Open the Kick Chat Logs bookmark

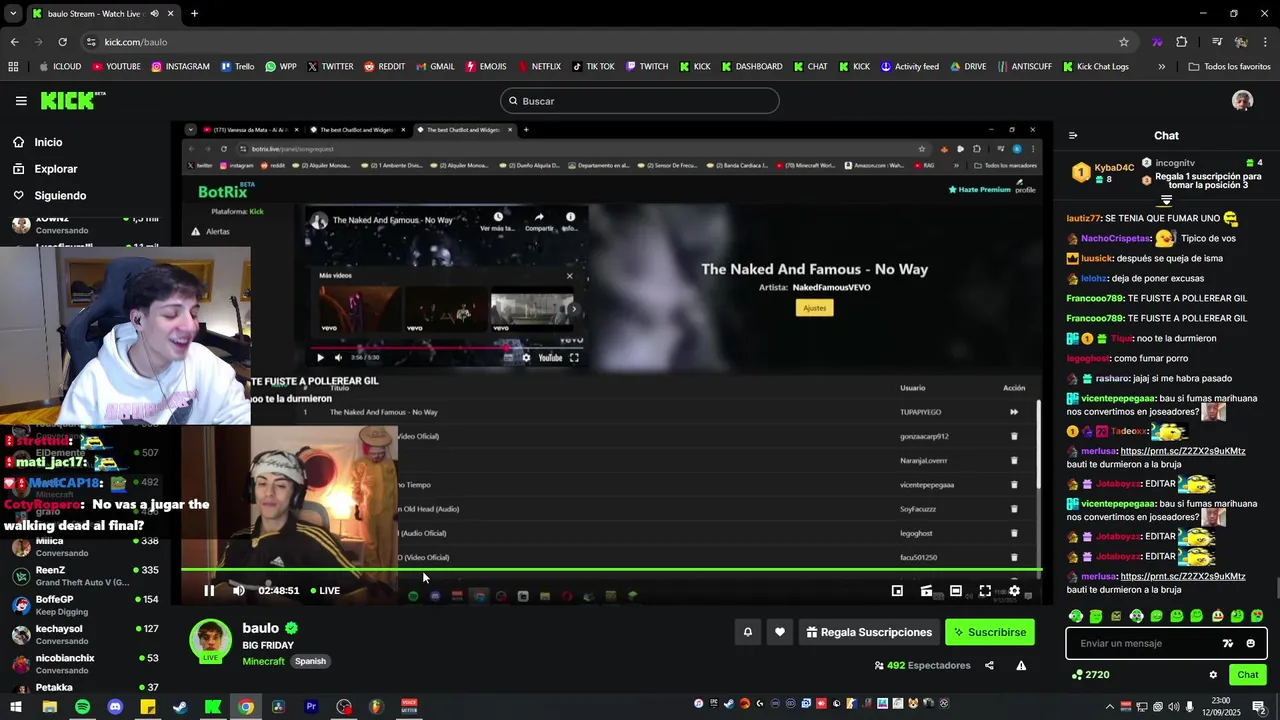coord(1095,67)
